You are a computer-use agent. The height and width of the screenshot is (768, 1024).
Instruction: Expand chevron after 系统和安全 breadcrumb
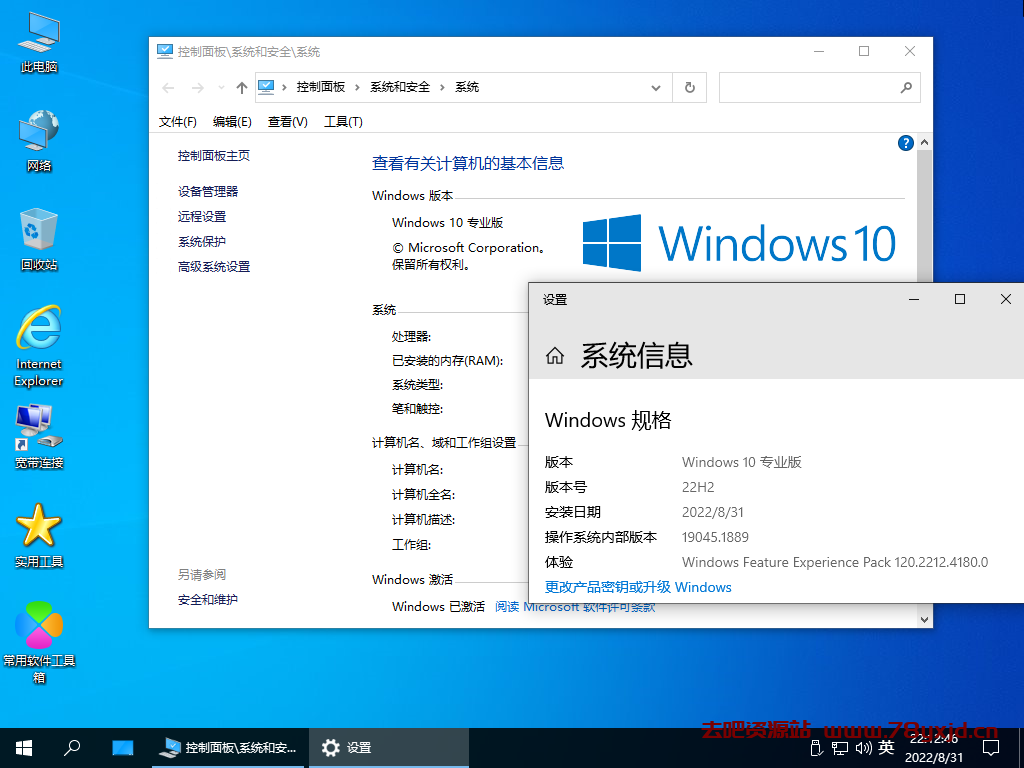(442, 88)
